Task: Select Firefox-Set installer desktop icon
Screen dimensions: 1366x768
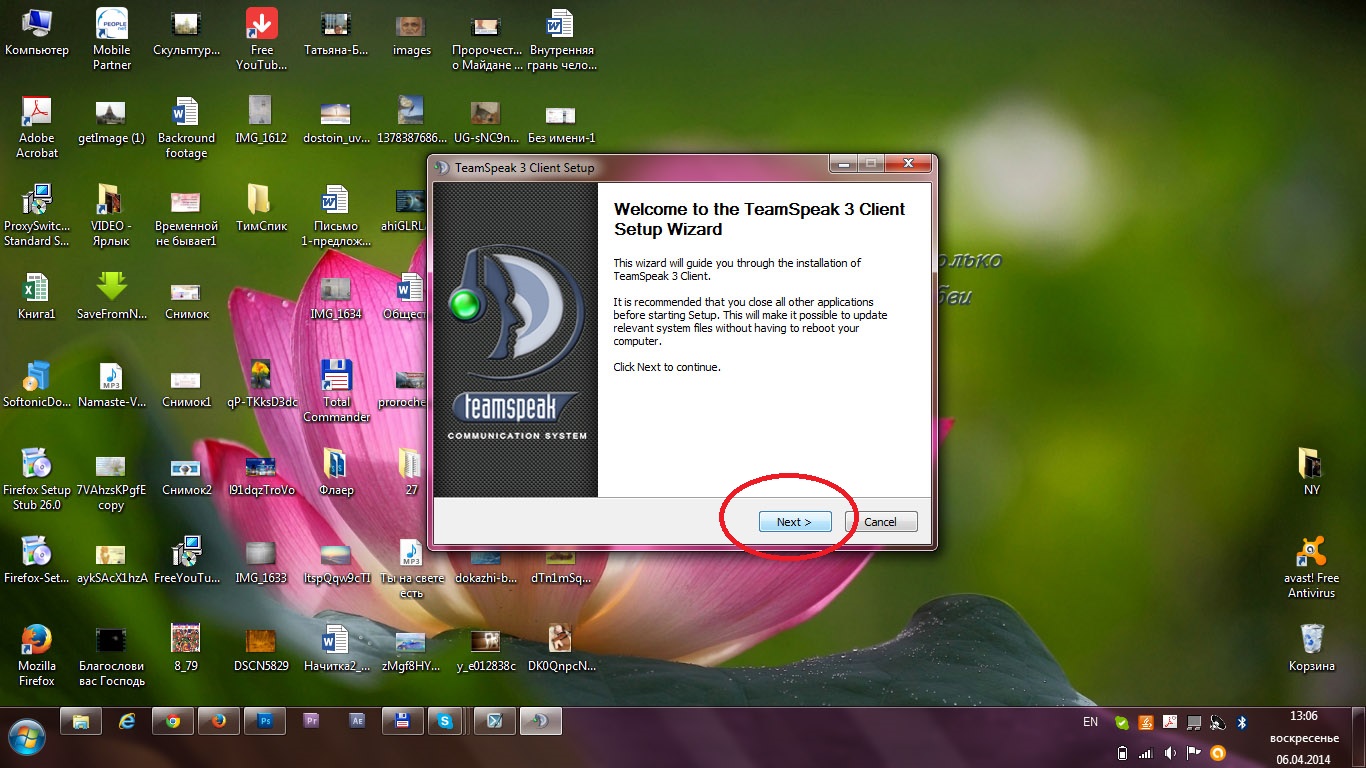Action: click(x=37, y=559)
